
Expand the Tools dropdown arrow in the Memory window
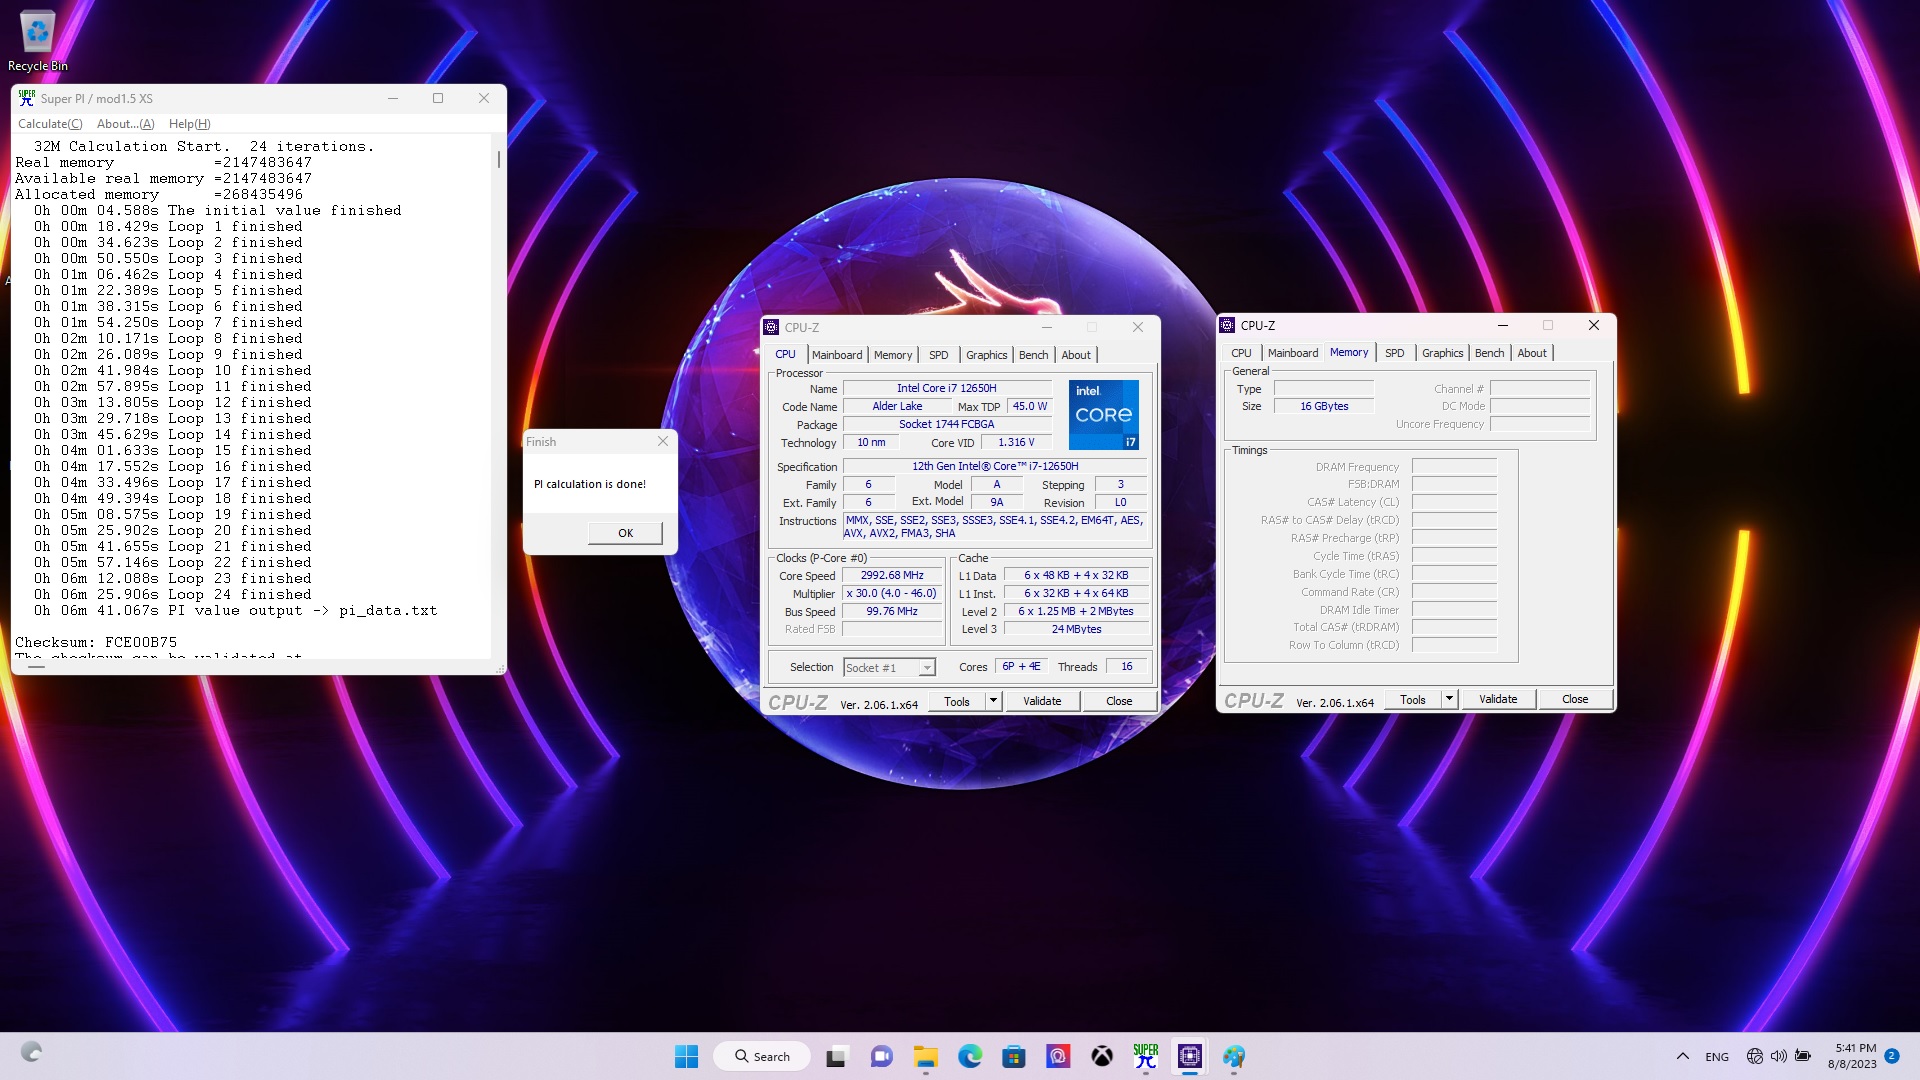[x=1450, y=699]
